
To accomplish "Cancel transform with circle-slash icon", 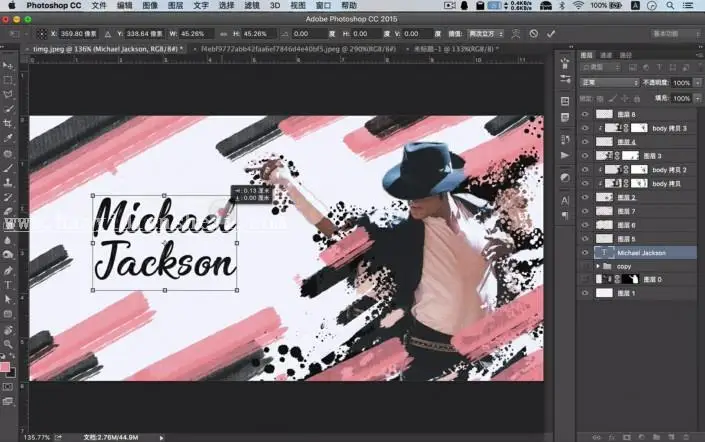I will tap(534, 34).
